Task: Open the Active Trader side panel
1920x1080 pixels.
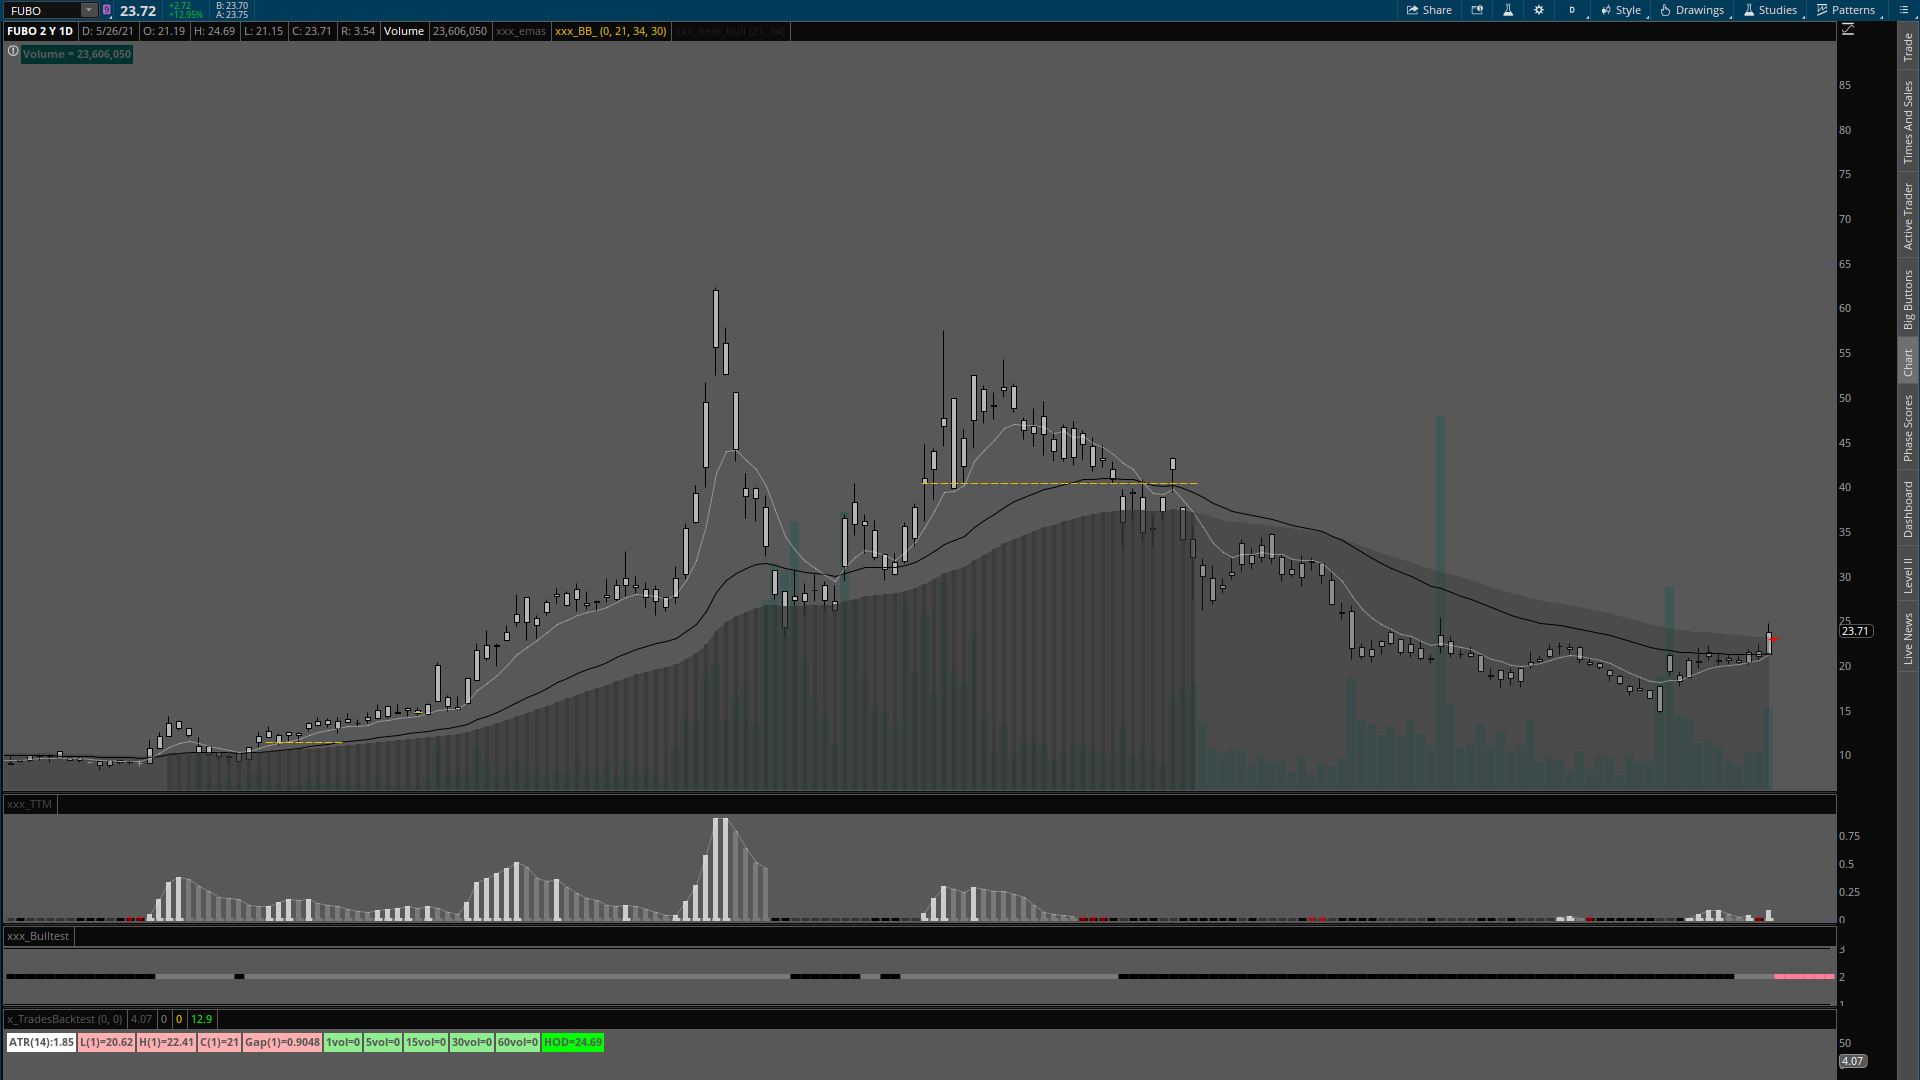Action: (x=1908, y=215)
